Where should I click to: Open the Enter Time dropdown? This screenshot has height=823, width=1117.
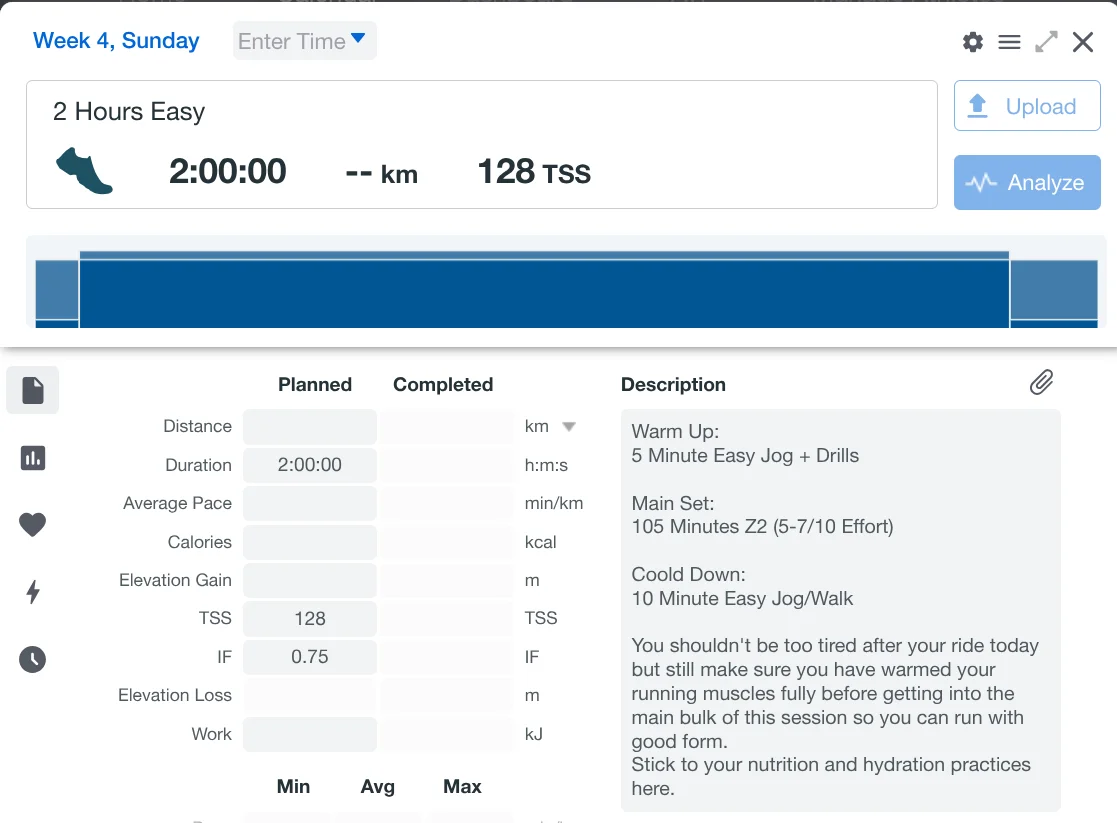point(304,41)
